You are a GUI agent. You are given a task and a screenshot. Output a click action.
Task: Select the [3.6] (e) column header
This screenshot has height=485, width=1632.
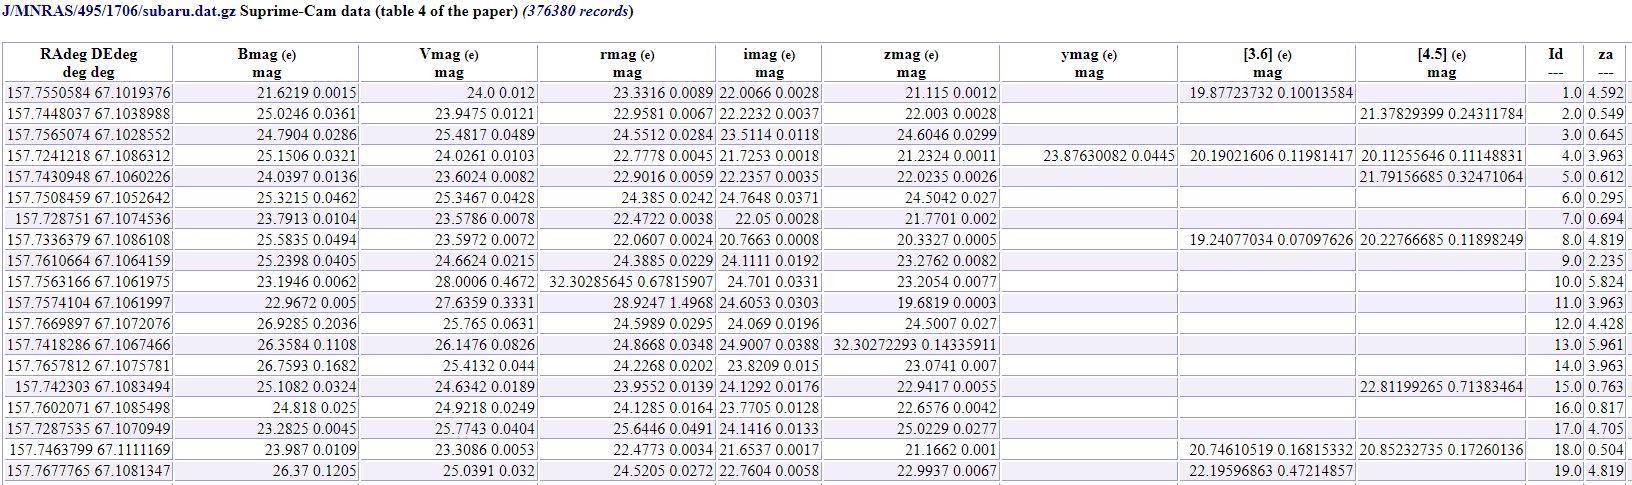click(1267, 63)
